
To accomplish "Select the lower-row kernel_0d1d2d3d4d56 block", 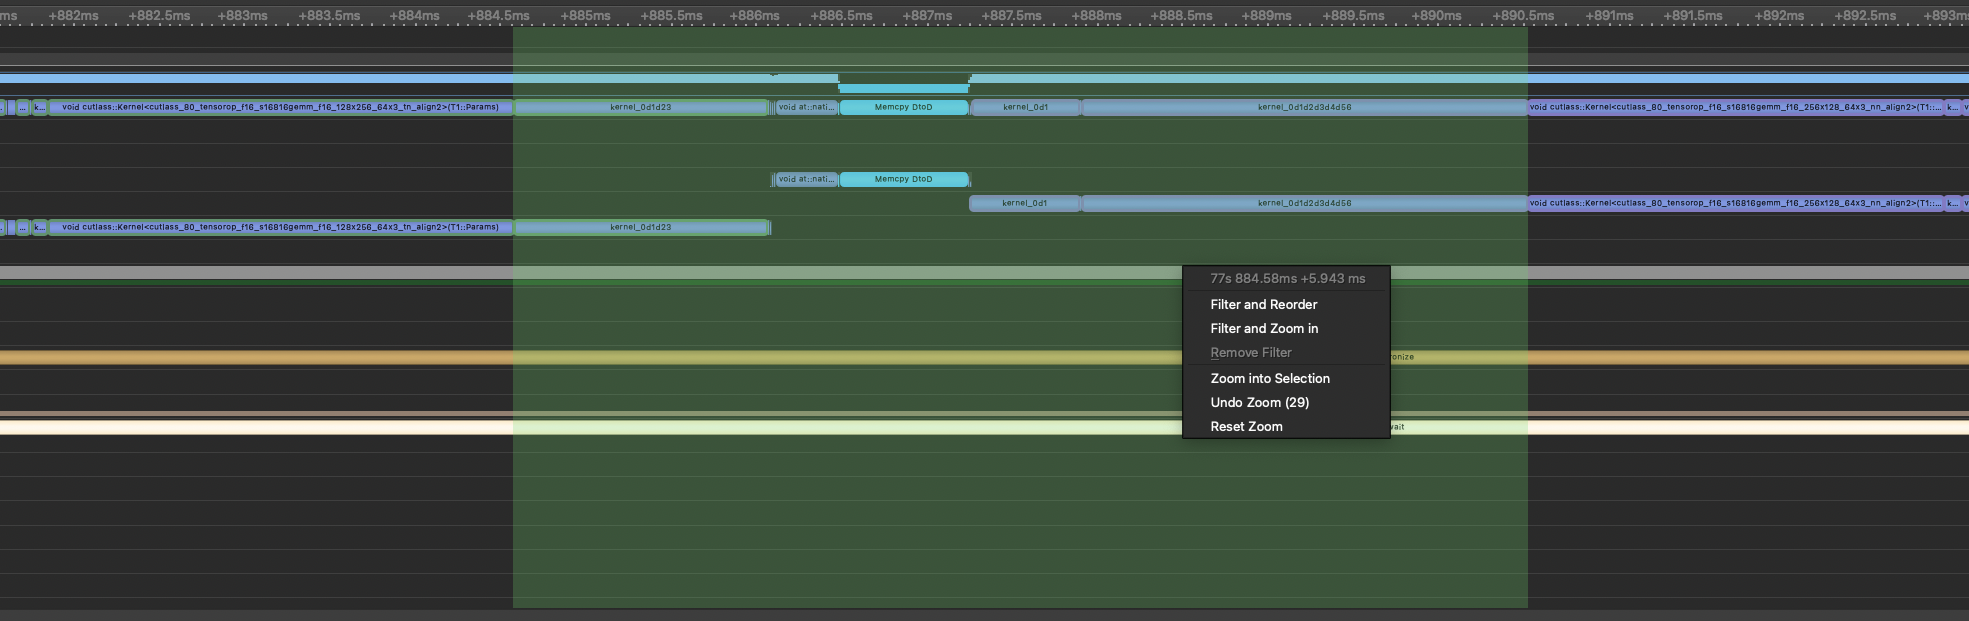I will tap(1305, 203).
